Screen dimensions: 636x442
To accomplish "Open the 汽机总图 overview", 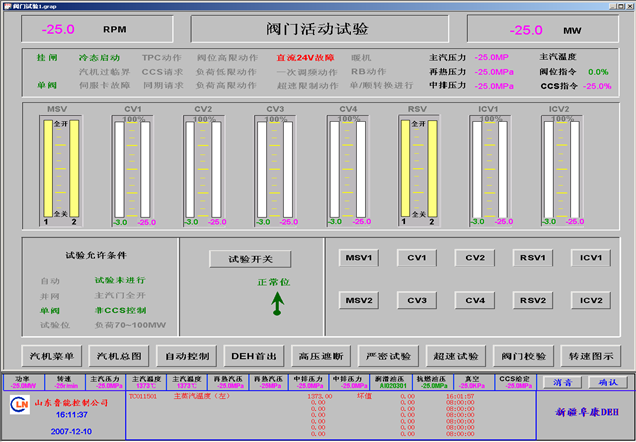I will (119, 356).
